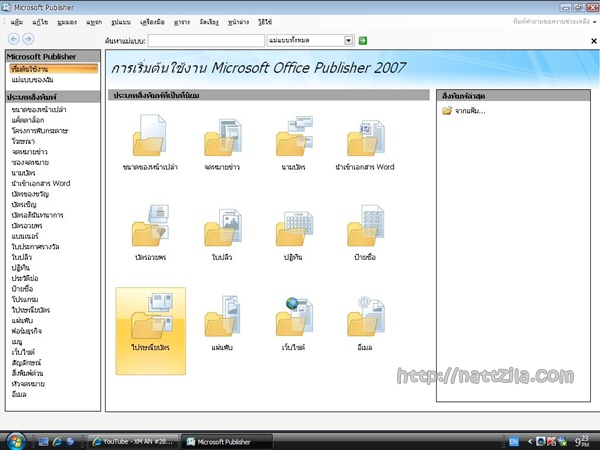Open the แทรก (Insert) menu
Screen dimensions: 600x450
(x=94, y=22)
